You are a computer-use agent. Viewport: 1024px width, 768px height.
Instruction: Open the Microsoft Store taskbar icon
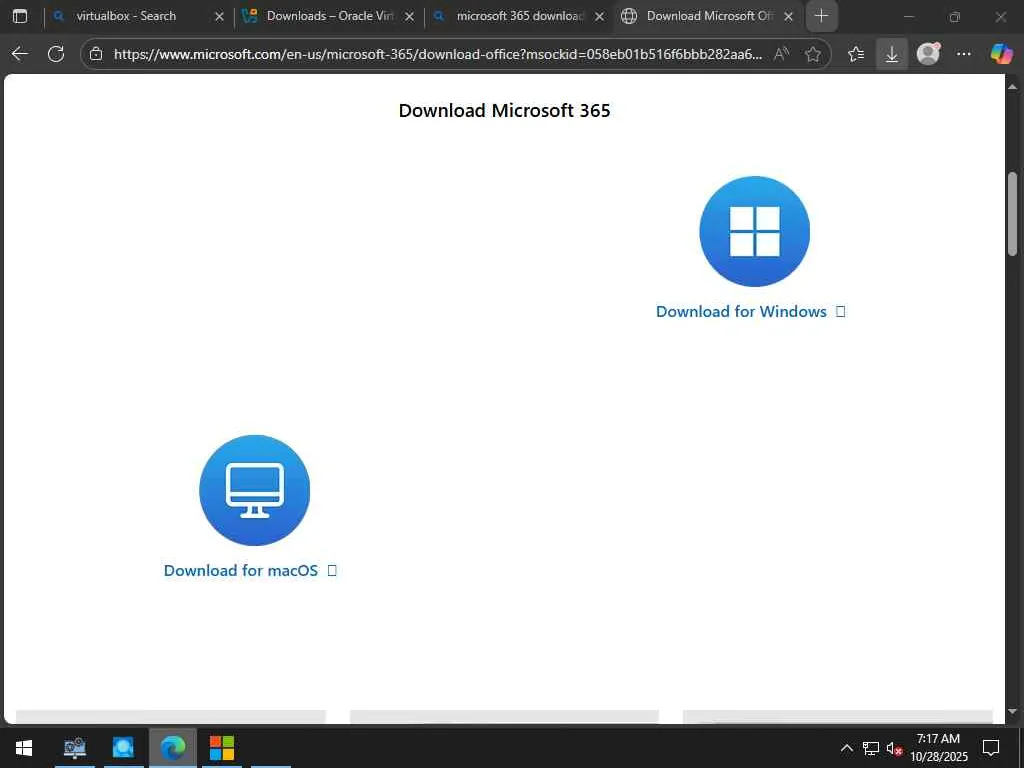click(222, 748)
